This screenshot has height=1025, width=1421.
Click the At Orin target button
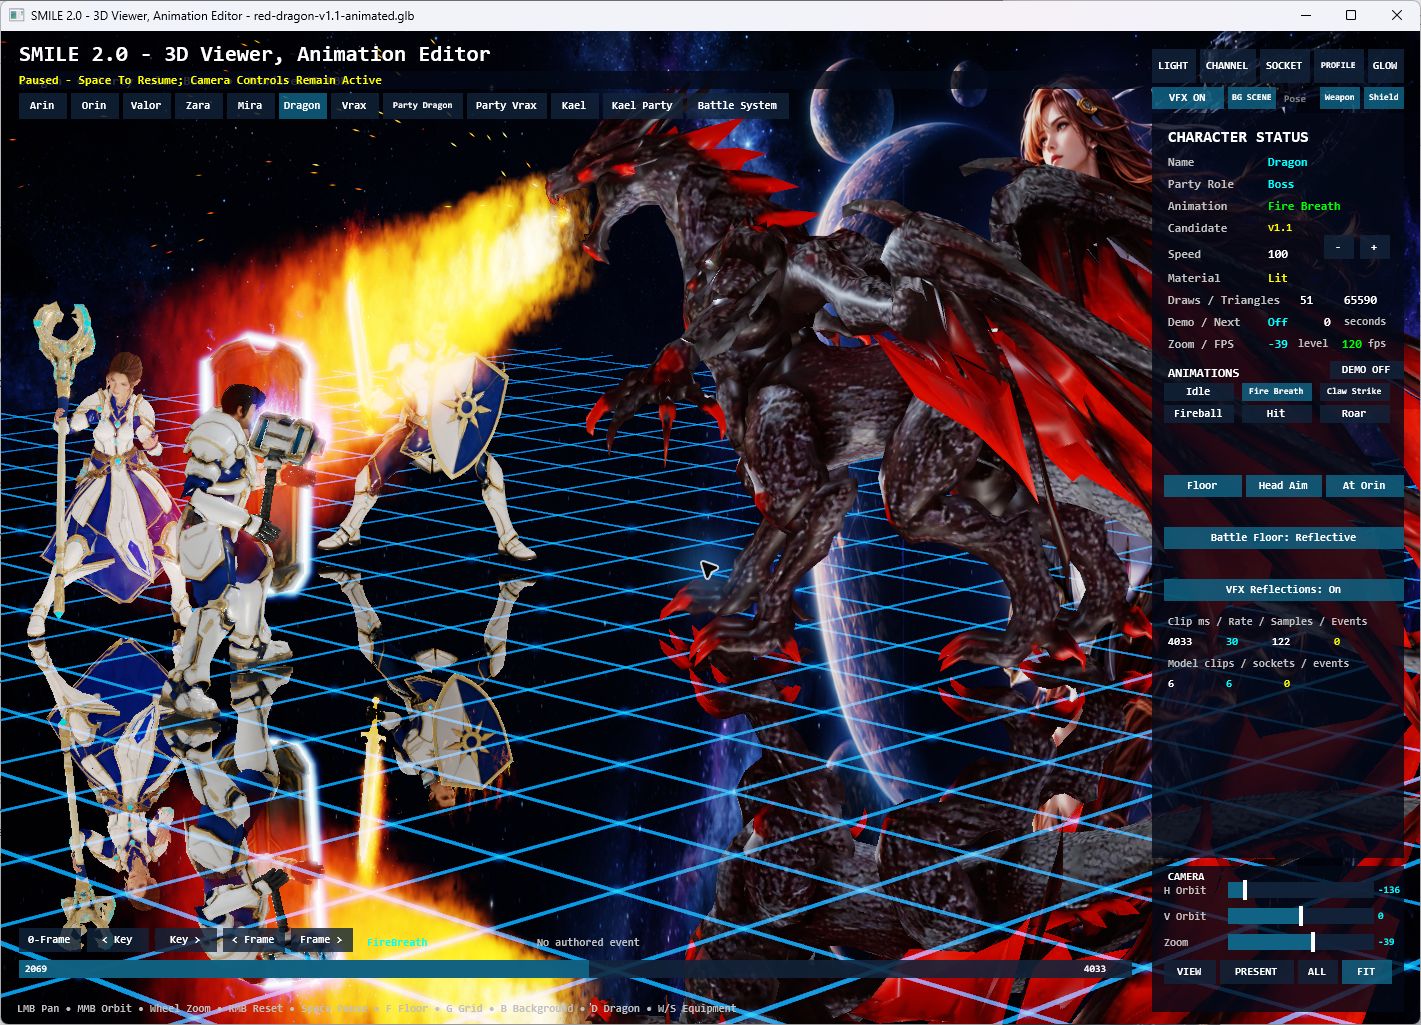(1364, 485)
